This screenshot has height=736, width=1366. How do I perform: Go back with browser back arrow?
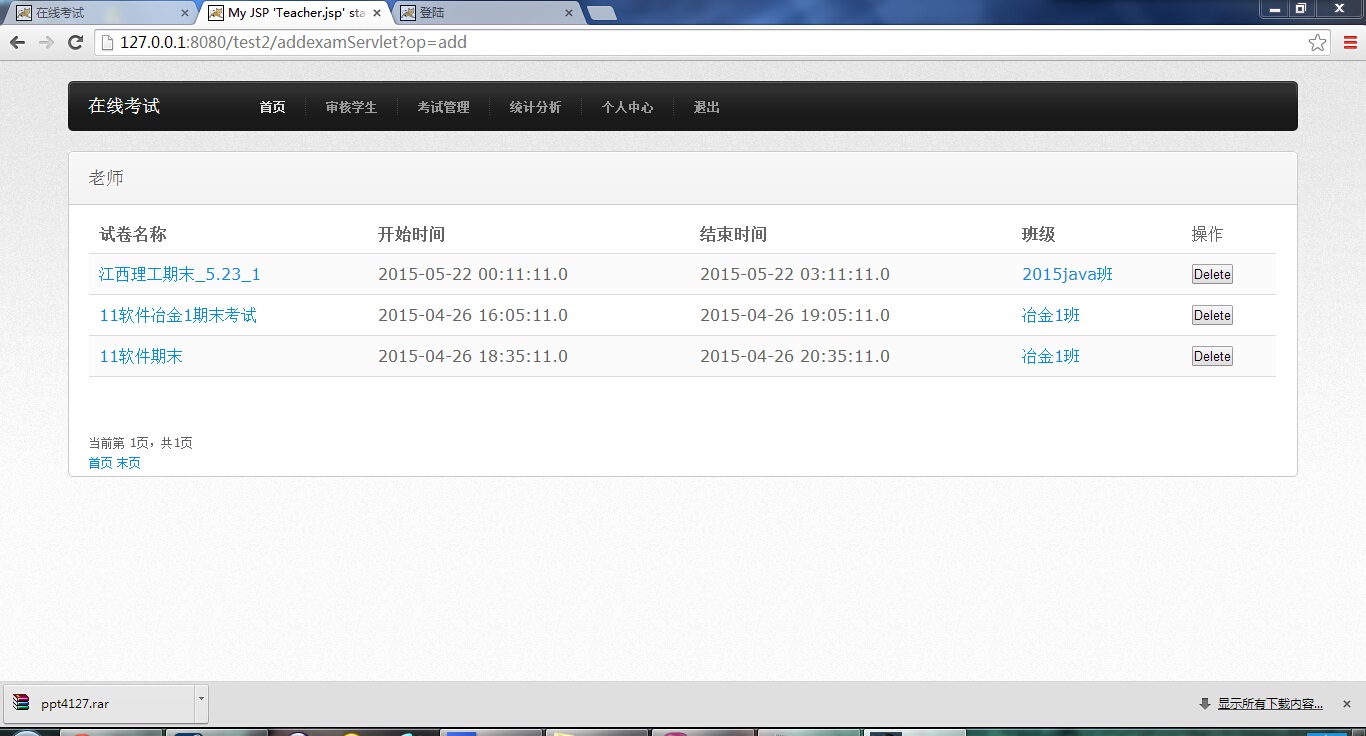click(x=17, y=42)
